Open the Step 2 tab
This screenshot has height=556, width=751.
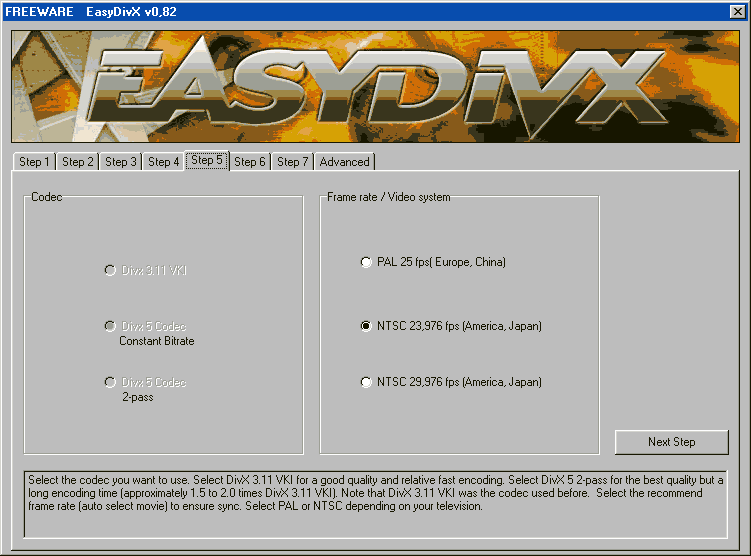click(x=78, y=162)
